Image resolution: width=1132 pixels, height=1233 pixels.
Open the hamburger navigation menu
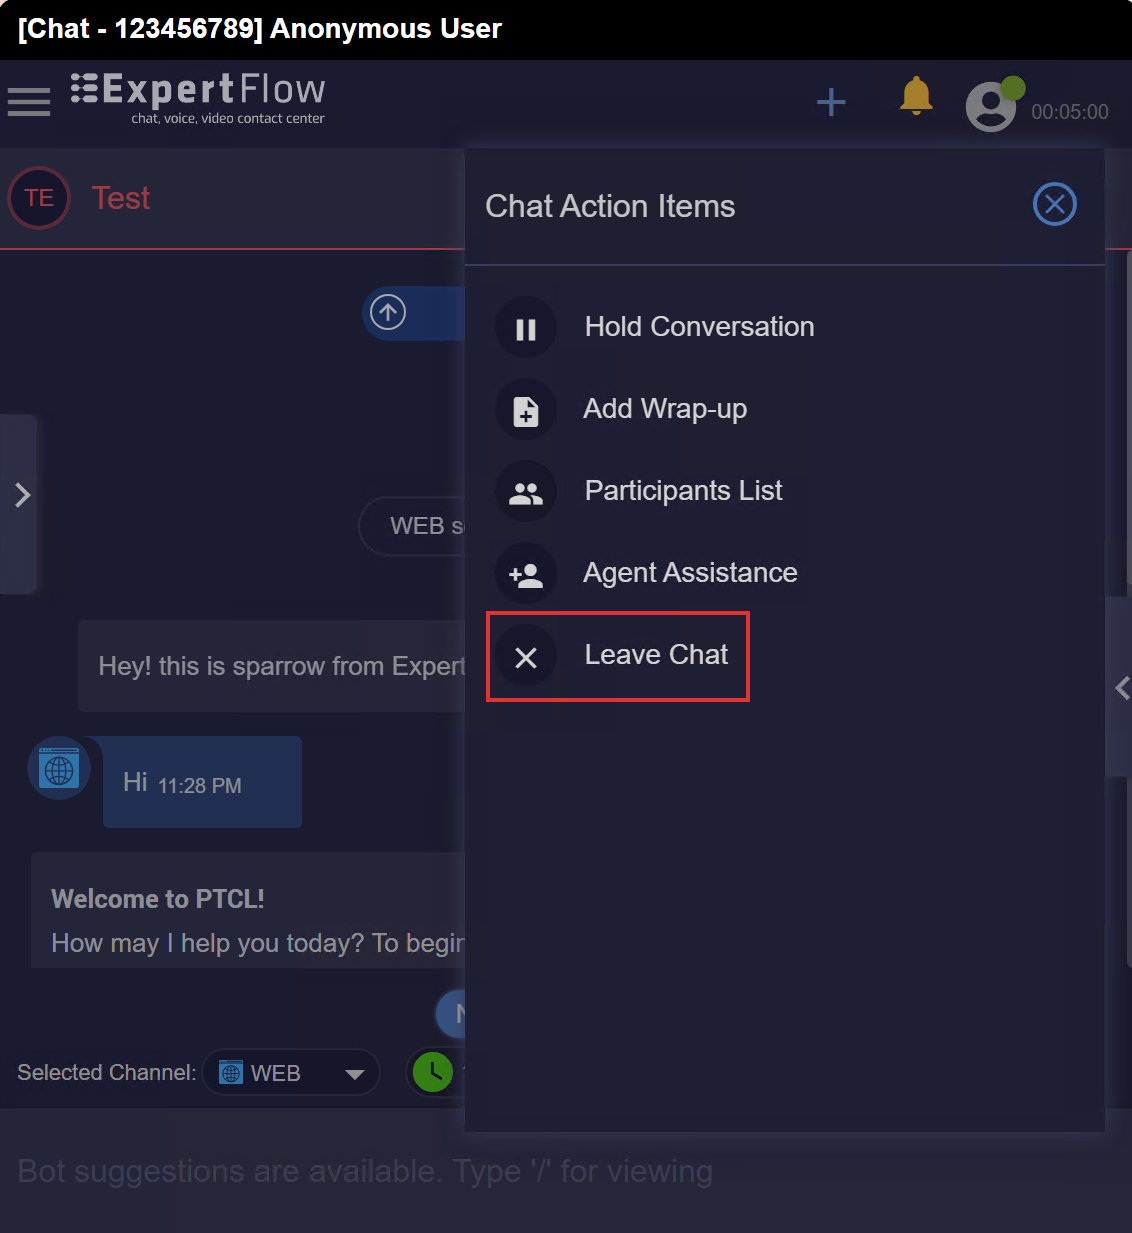click(29, 102)
